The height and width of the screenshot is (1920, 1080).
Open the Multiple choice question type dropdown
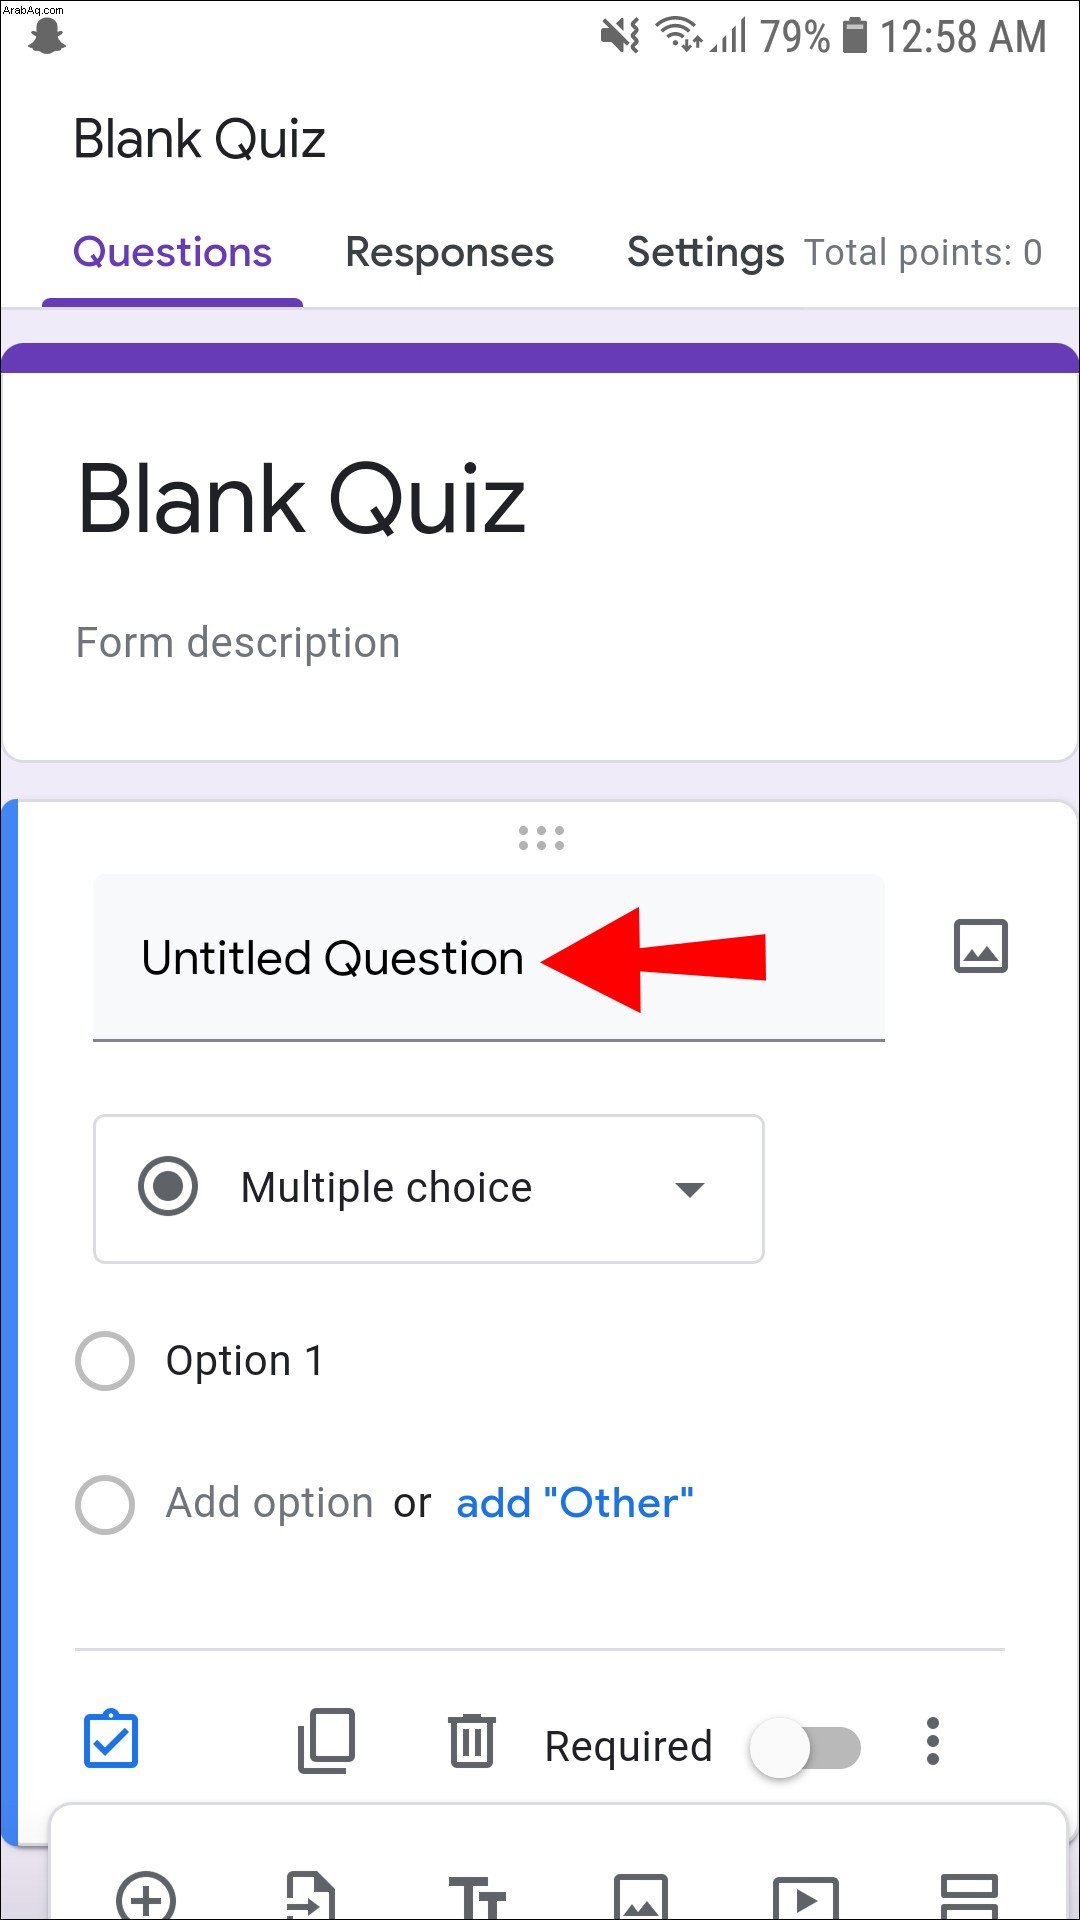(x=429, y=1189)
